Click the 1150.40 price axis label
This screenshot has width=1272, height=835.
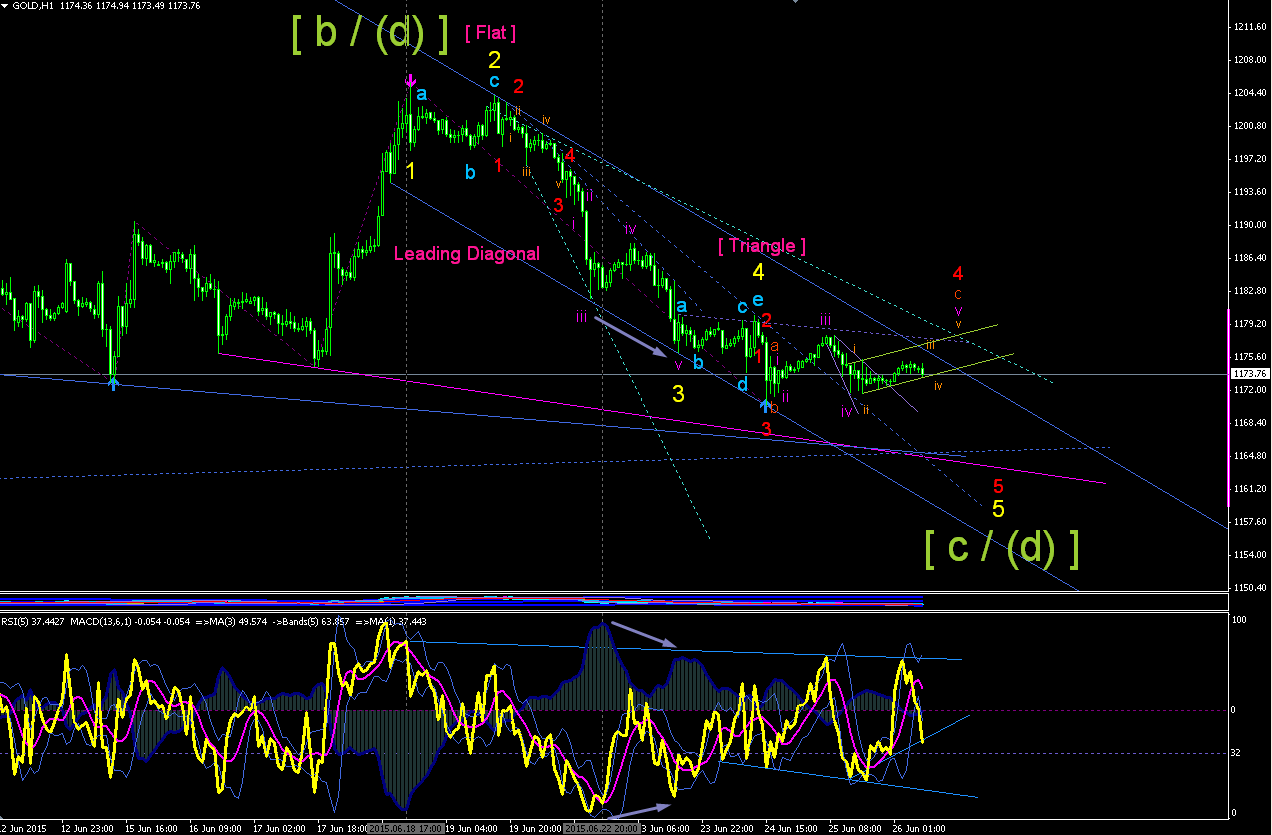click(1250, 588)
